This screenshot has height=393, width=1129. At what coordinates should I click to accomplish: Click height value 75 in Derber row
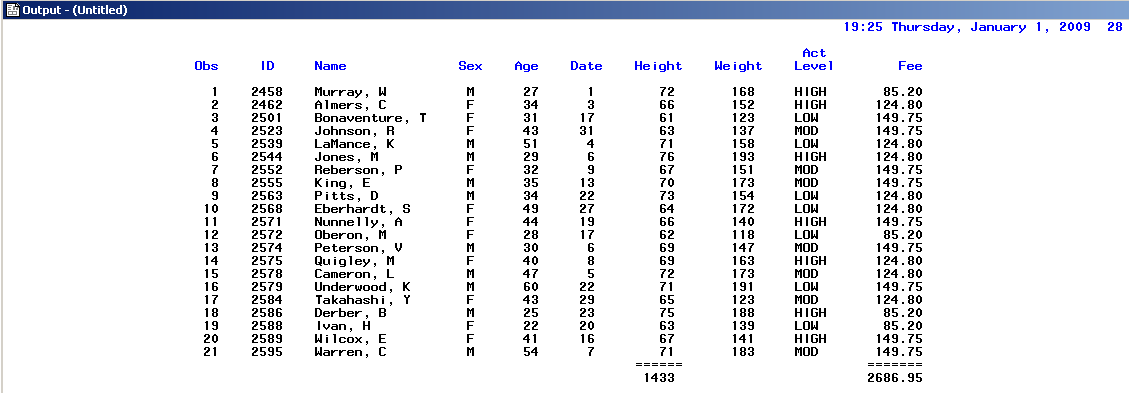pyautogui.click(x=666, y=312)
